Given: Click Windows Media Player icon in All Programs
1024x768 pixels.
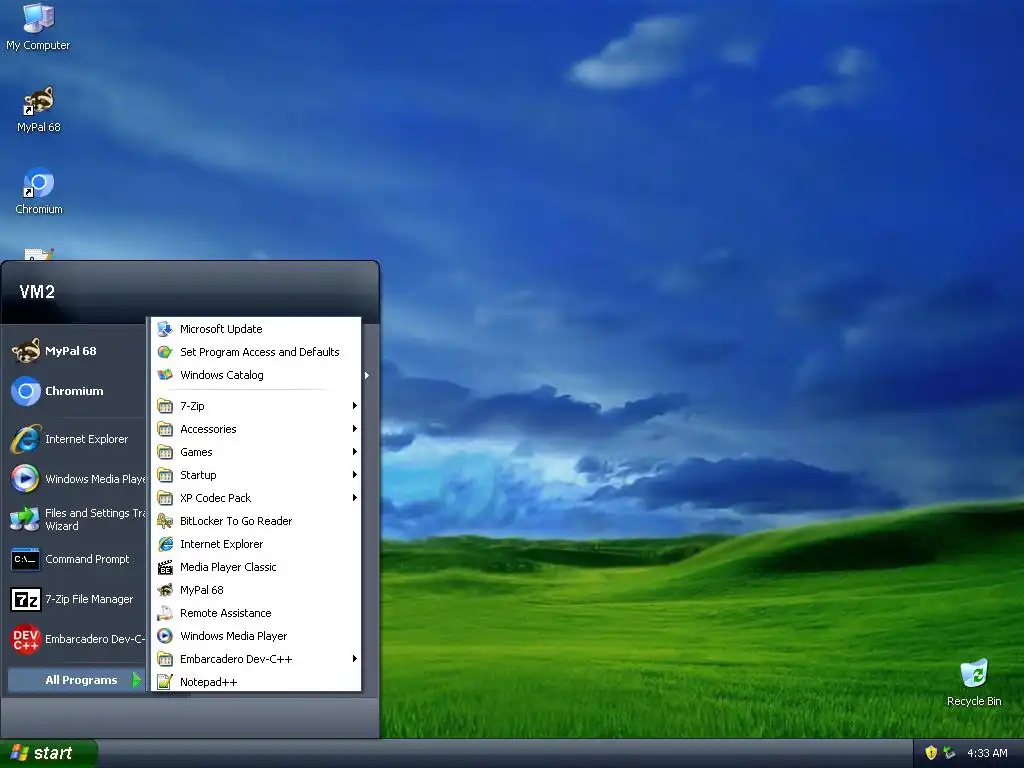Looking at the screenshot, I should coord(165,636).
